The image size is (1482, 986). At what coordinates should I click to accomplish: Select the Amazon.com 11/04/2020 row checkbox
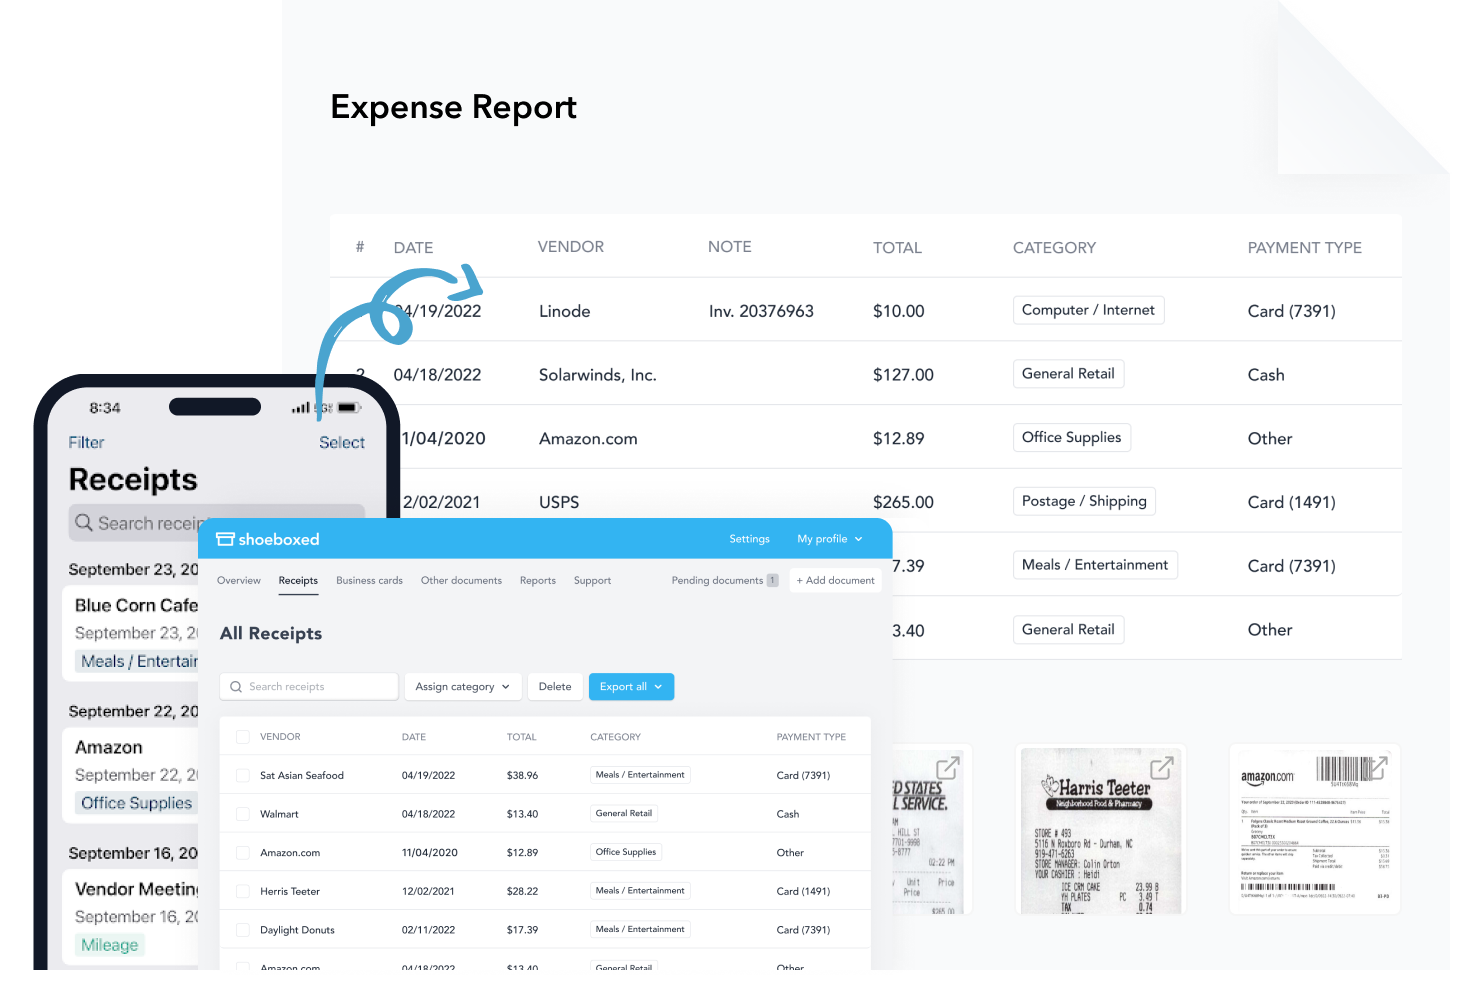coord(242,853)
